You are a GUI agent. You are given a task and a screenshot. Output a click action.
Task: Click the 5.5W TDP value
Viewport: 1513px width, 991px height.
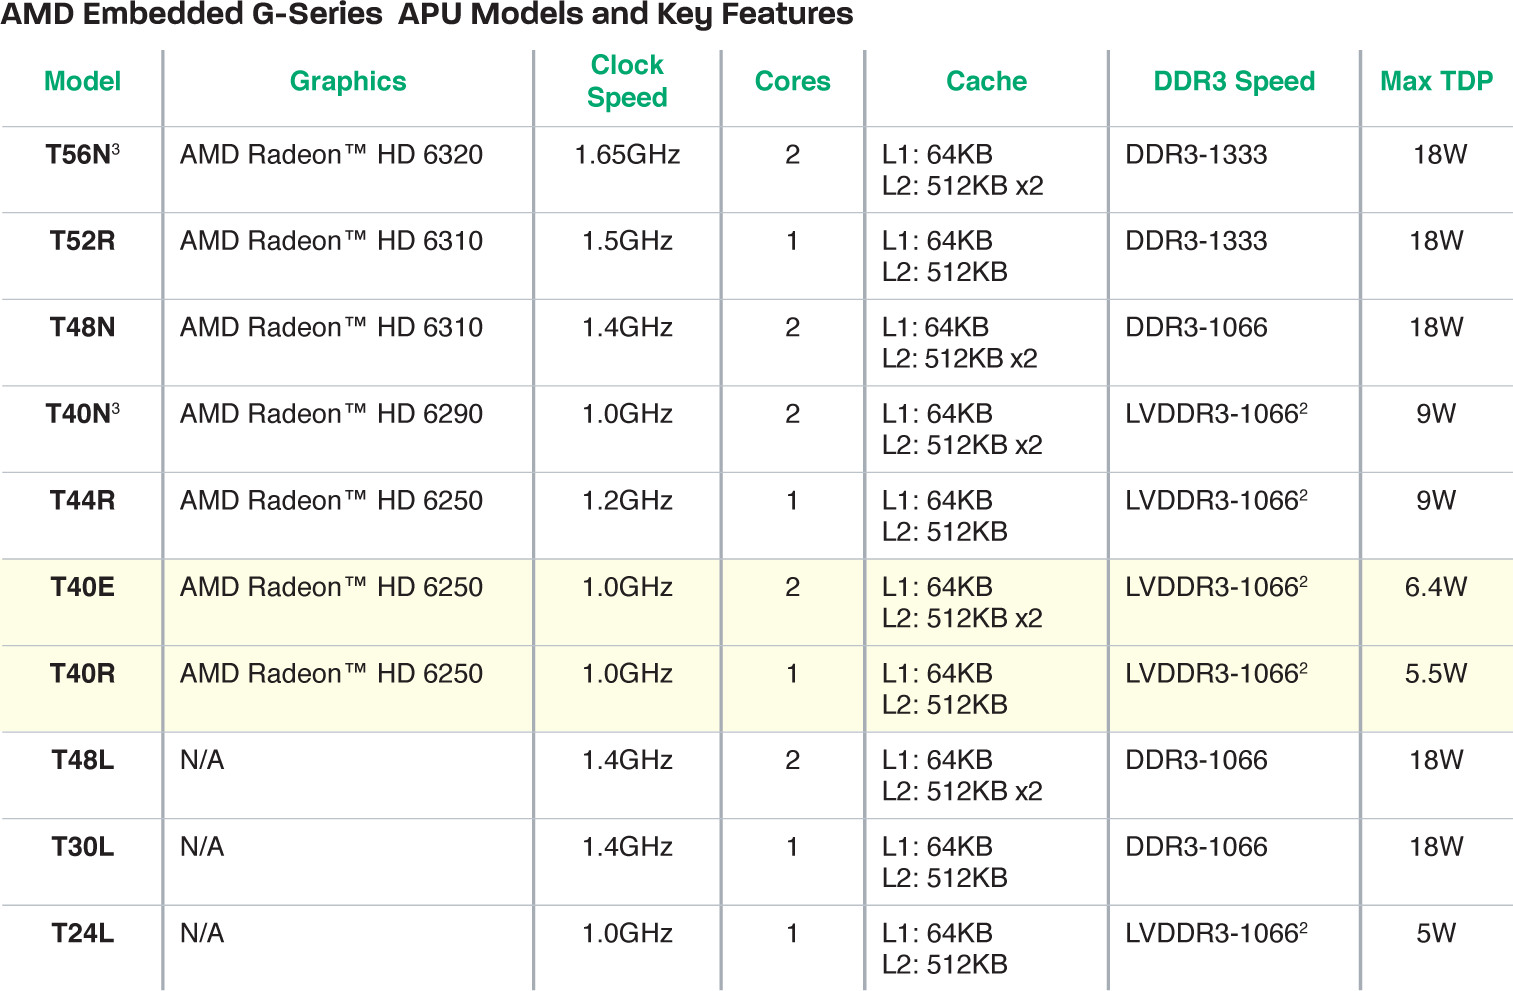(1436, 673)
